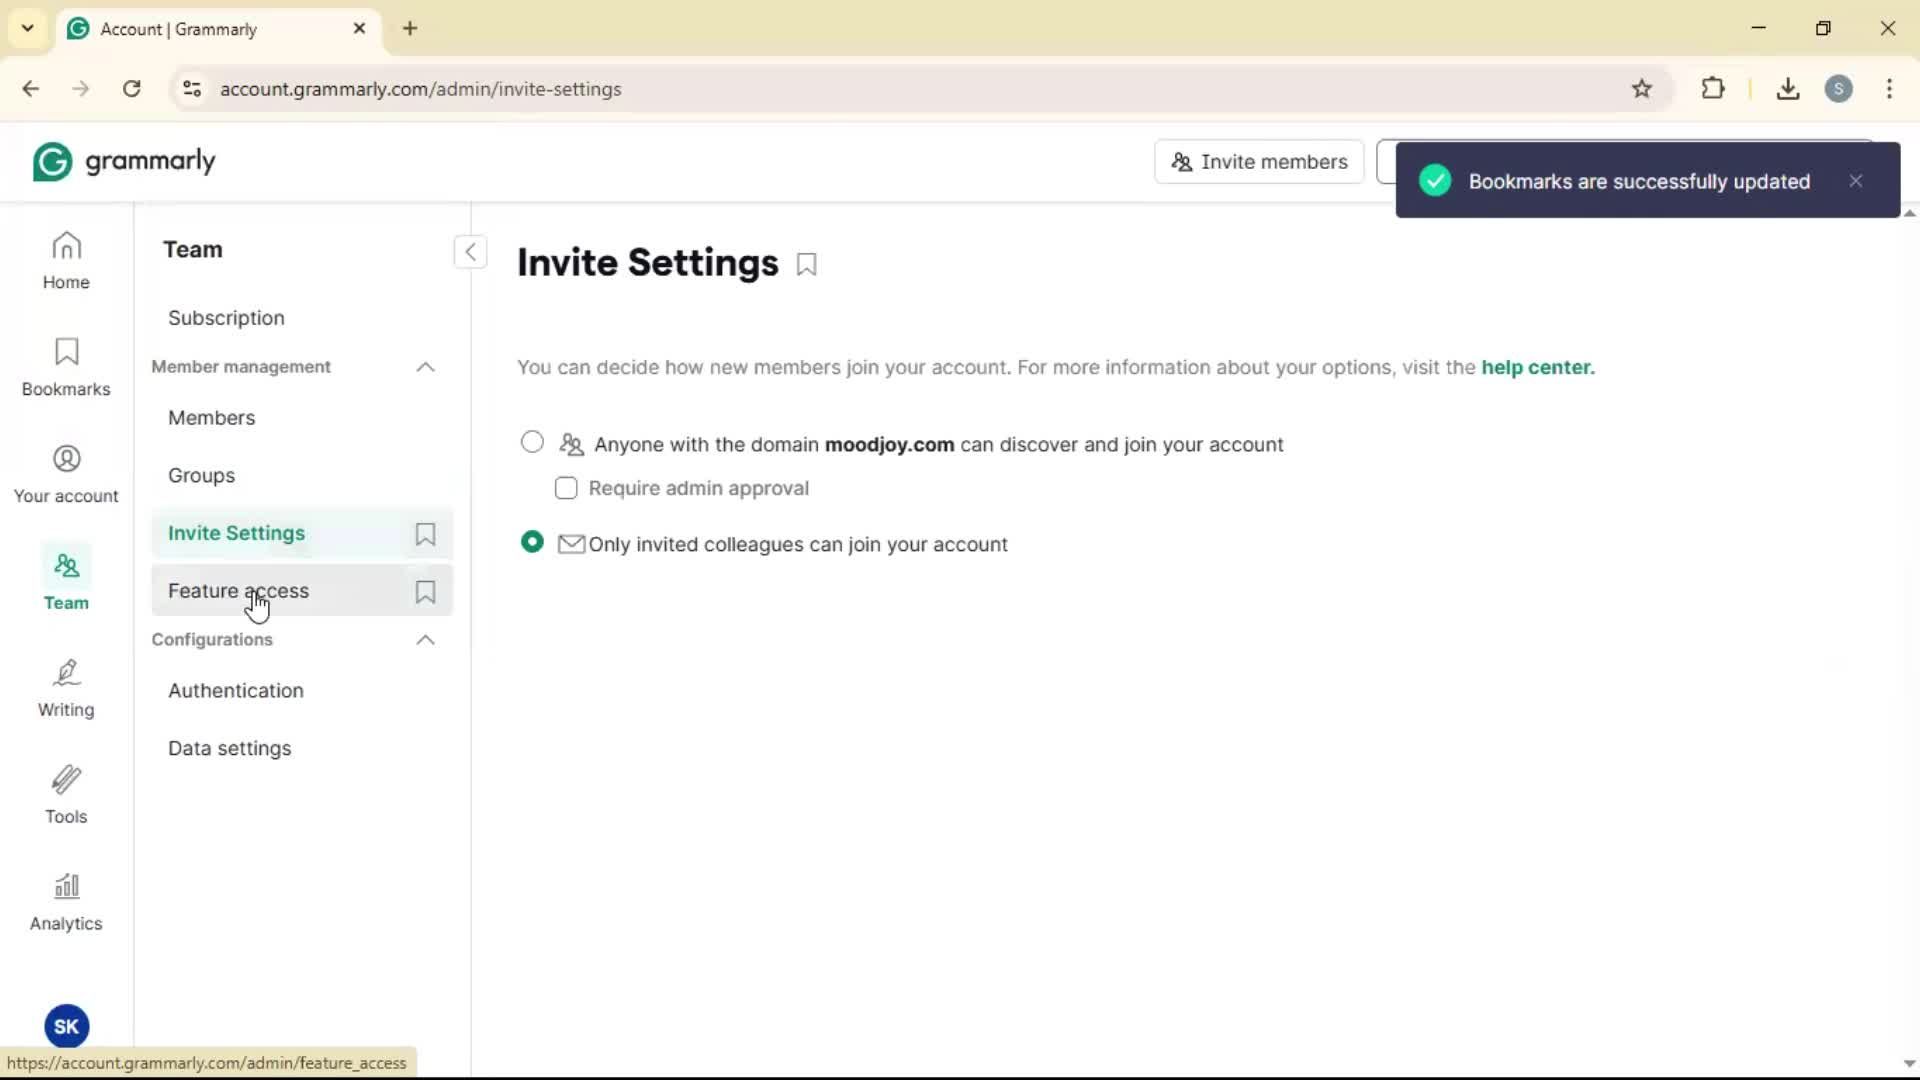
Task: Open the Data settings menu item
Action: click(x=230, y=749)
